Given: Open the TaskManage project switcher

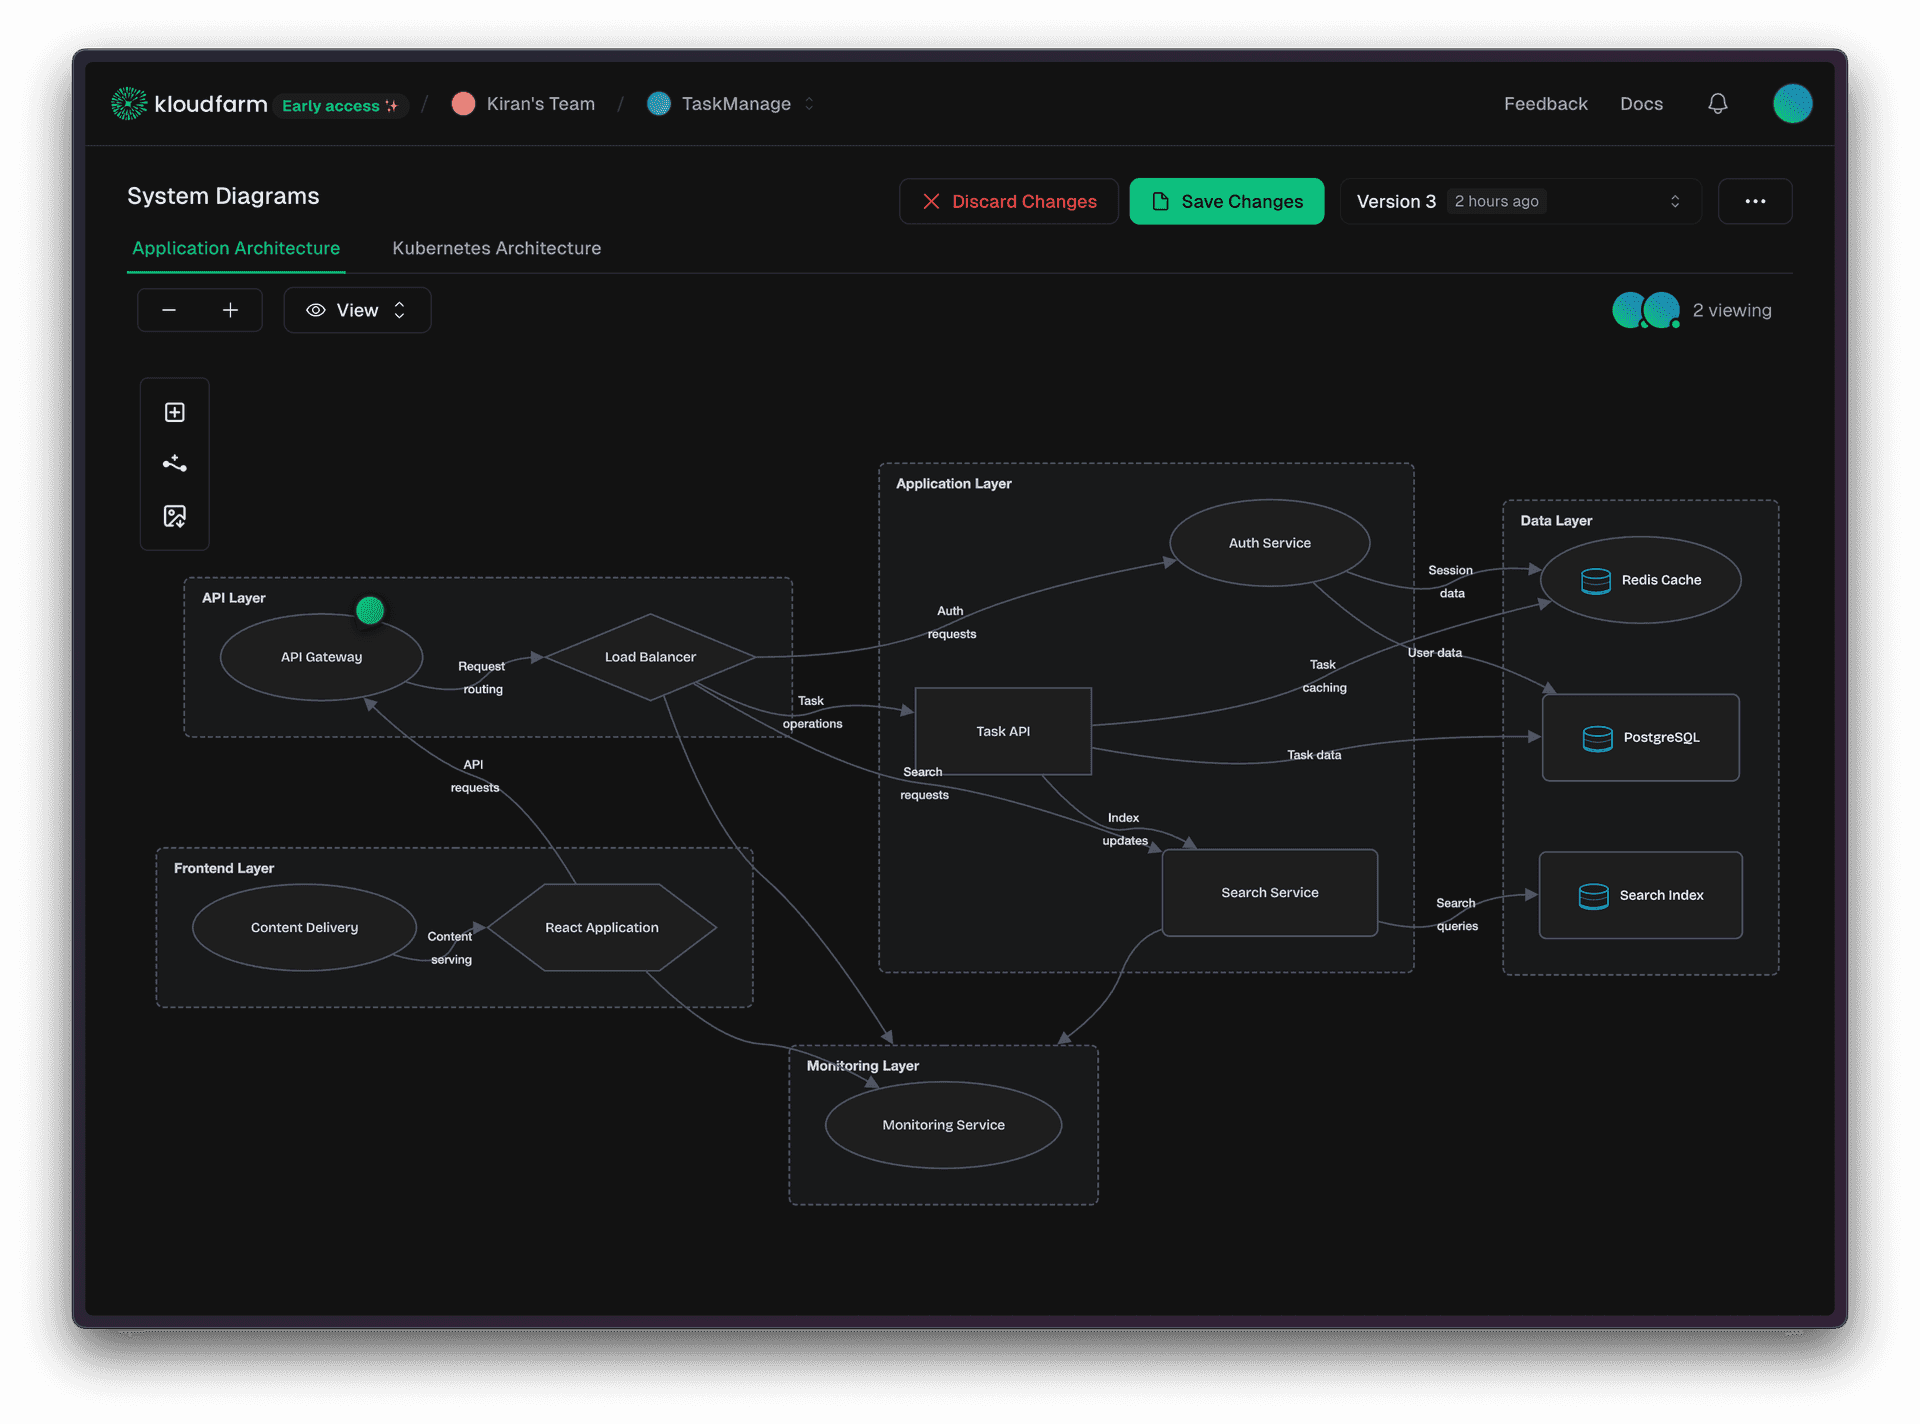Looking at the screenshot, I should click(x=735, y=104).
